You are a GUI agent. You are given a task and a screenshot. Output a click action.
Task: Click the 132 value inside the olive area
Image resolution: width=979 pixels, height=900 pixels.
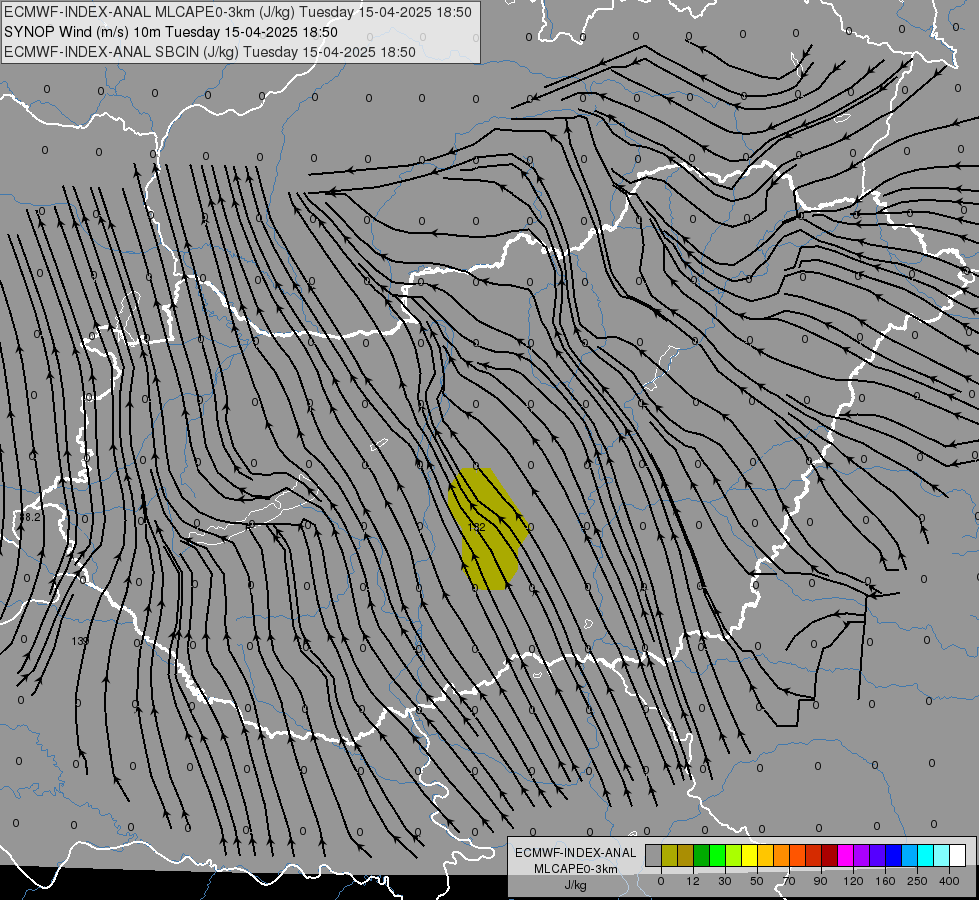click(476, 527)
